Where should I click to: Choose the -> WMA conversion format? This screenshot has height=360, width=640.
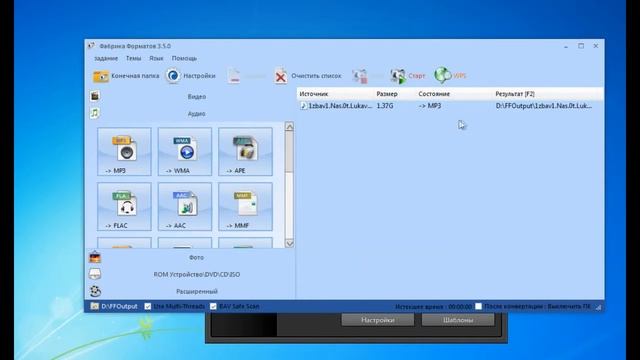184,151
